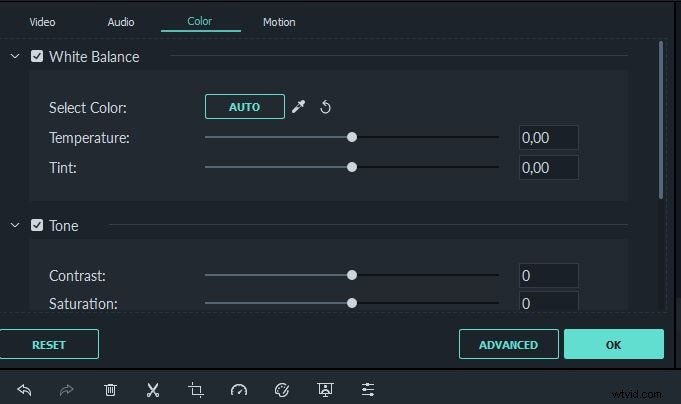Viewport: 681px width, 404px height.
Task: Open ADVANCED color settings
Action: tap(509, 344)
